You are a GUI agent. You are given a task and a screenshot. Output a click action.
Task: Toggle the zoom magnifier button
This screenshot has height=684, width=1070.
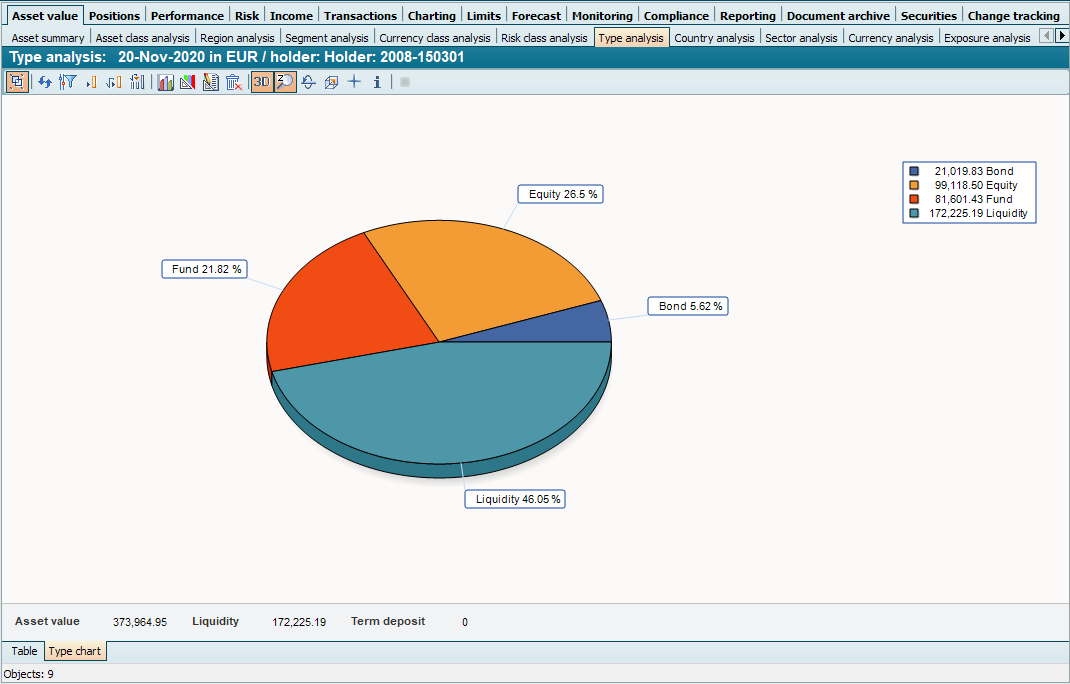(285, 82)
